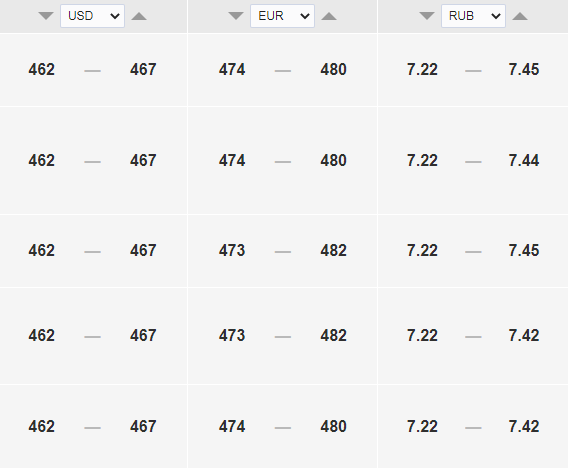Image resolution: width=568 pixels, height=468 pixels.
Task: Select the second row RUB sell rate 7.44
Action: click(524, 160)
